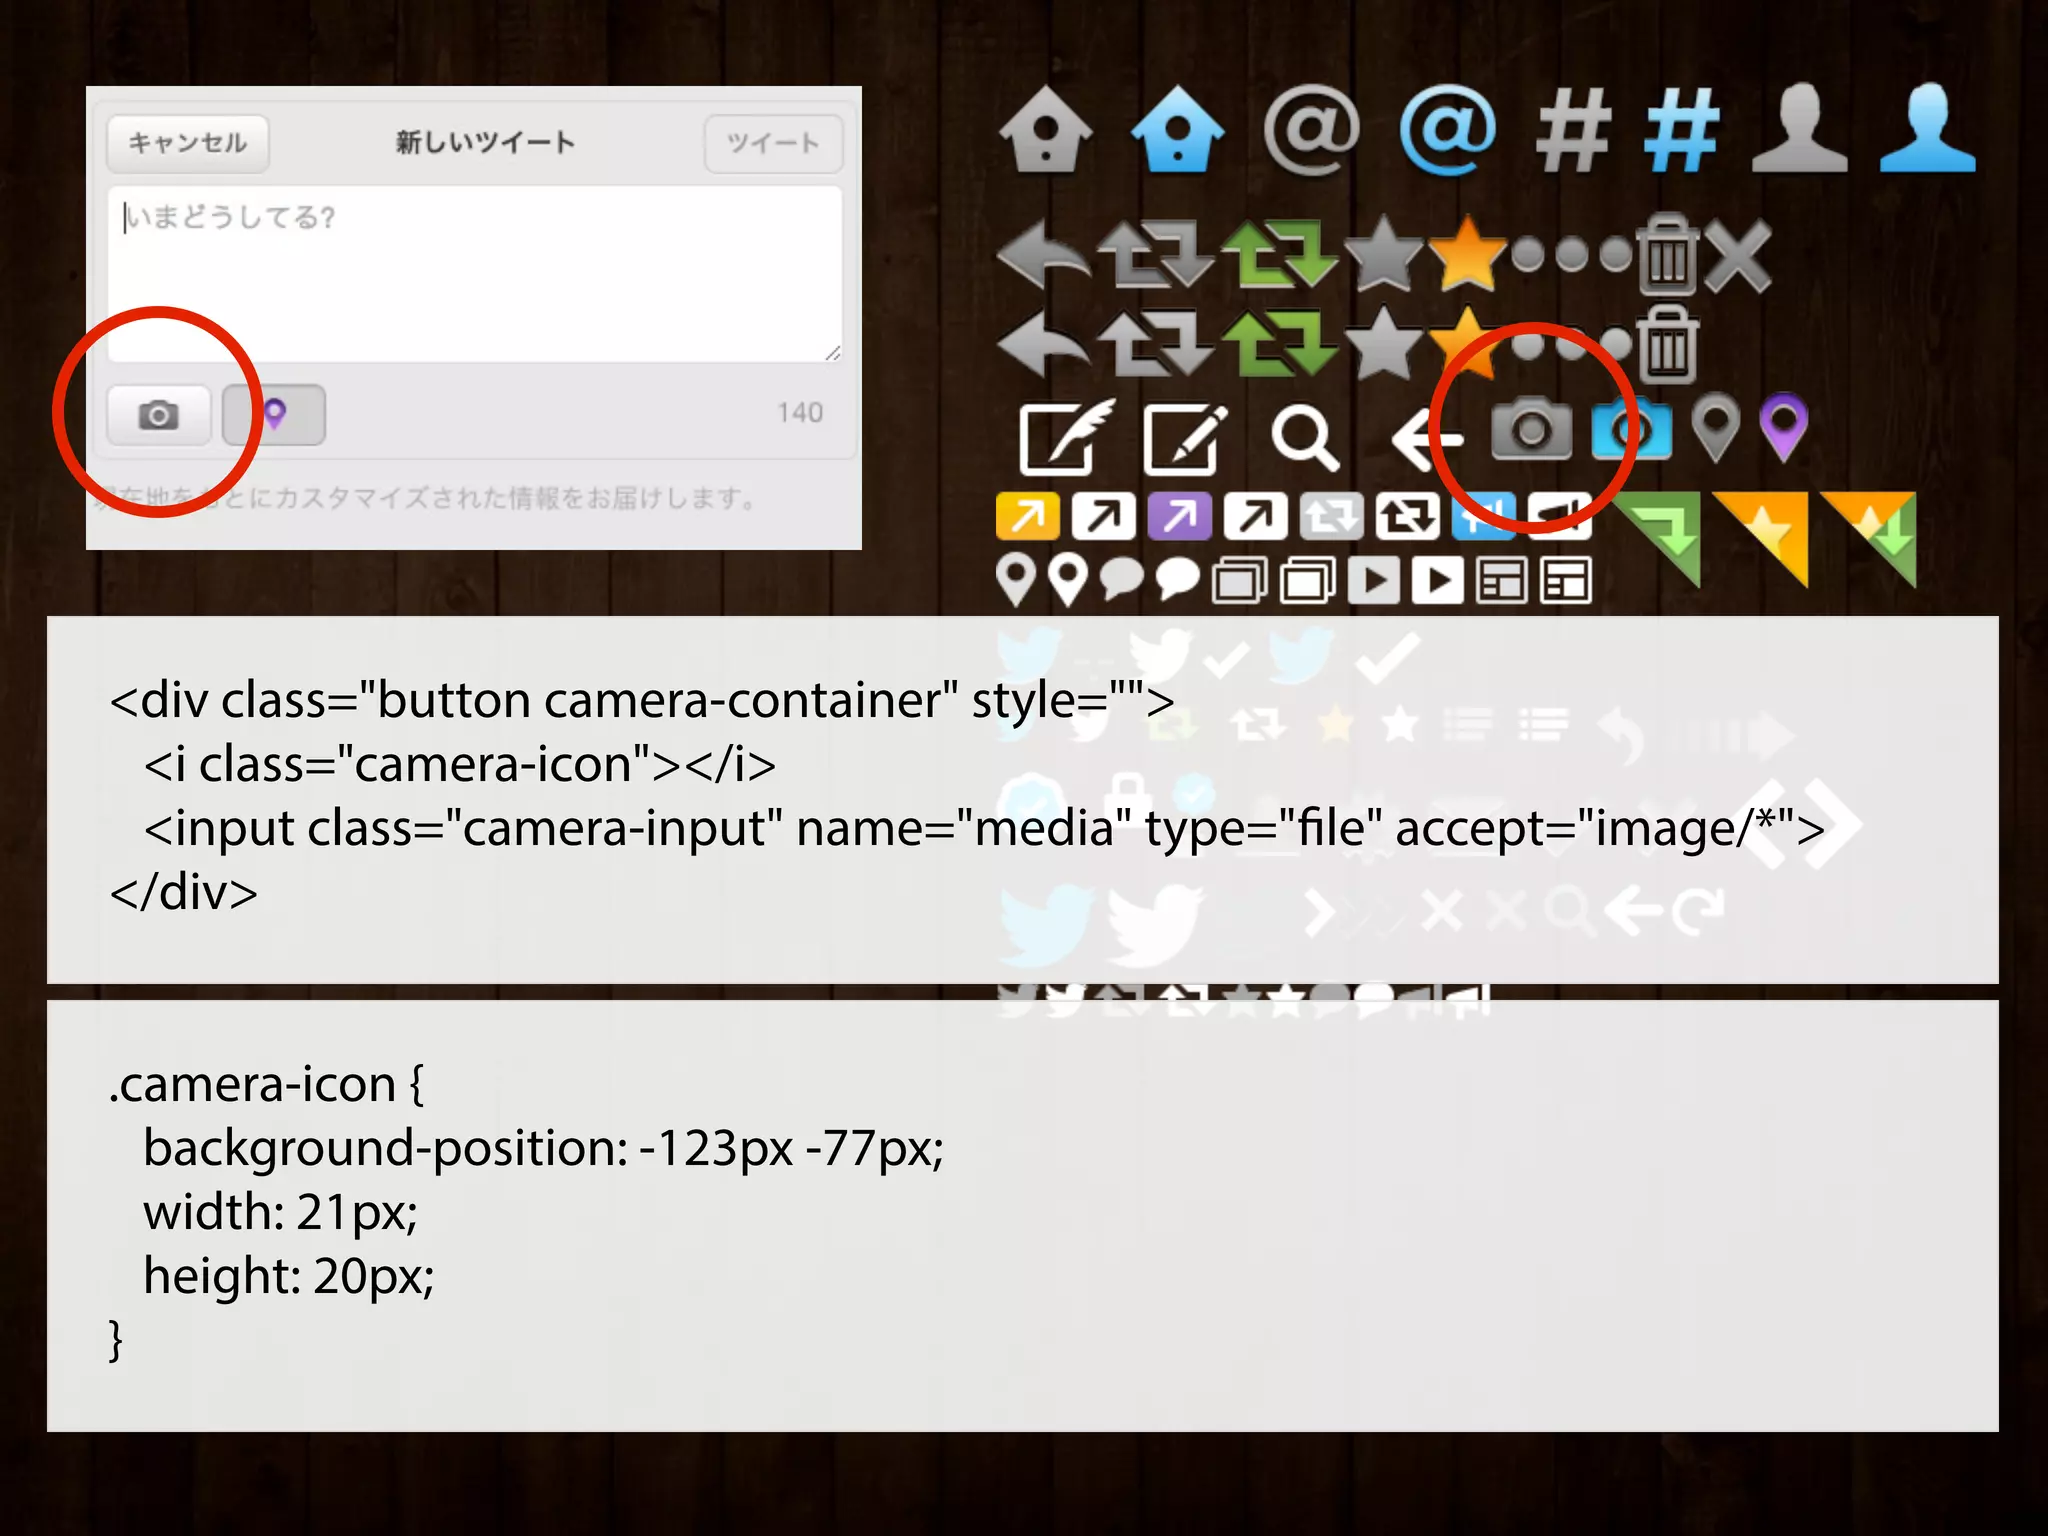This screenshot has height=1536, width=2048.
Task: Click the camera button in the tweet form
Action: 159,415
